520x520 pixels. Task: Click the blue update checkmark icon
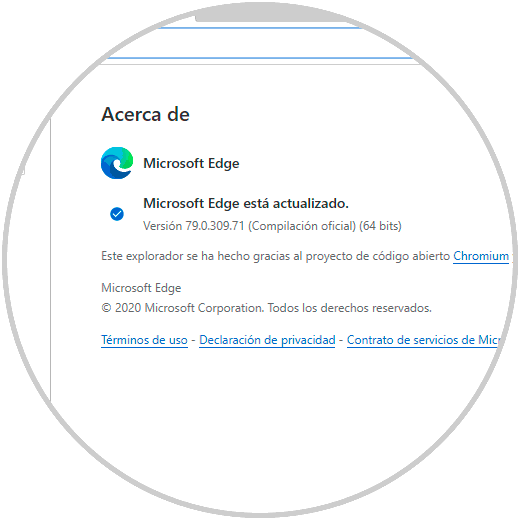[117, 214]
